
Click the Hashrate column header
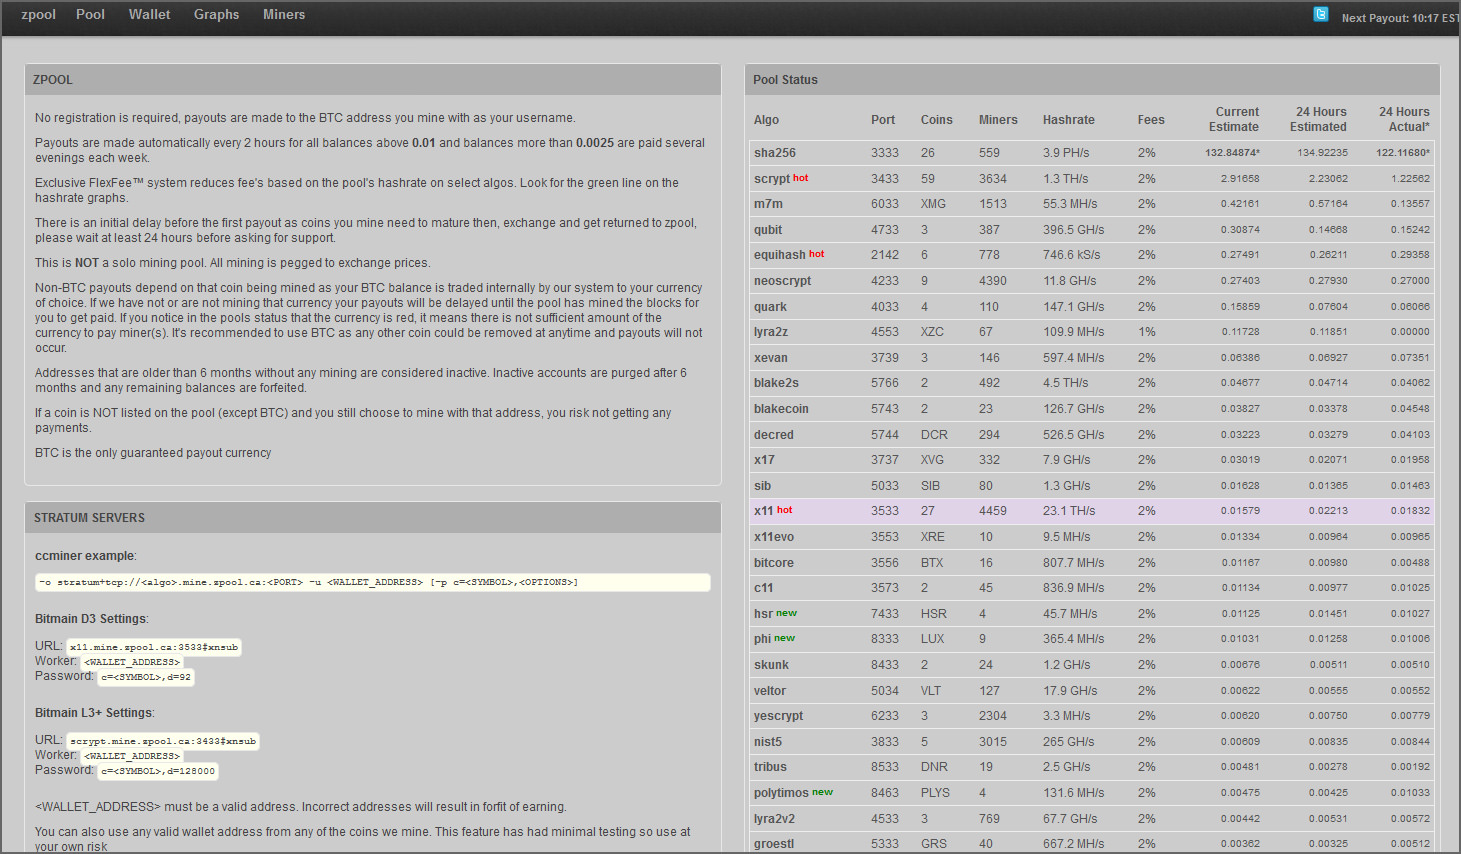tap(1069, 120)
